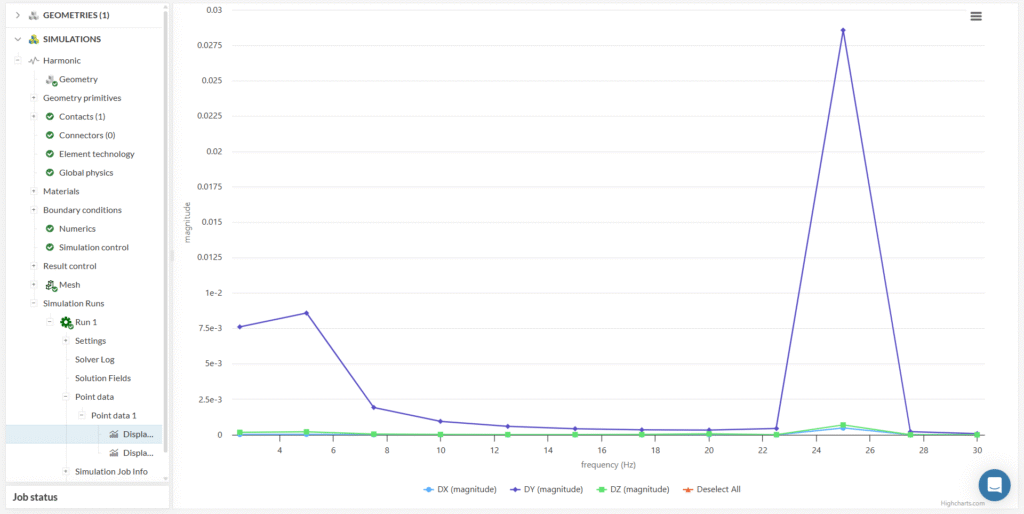Toggle DX (magnitude) series in legend
This screenshot has width=1024, height=514.
tap(460, 489)
